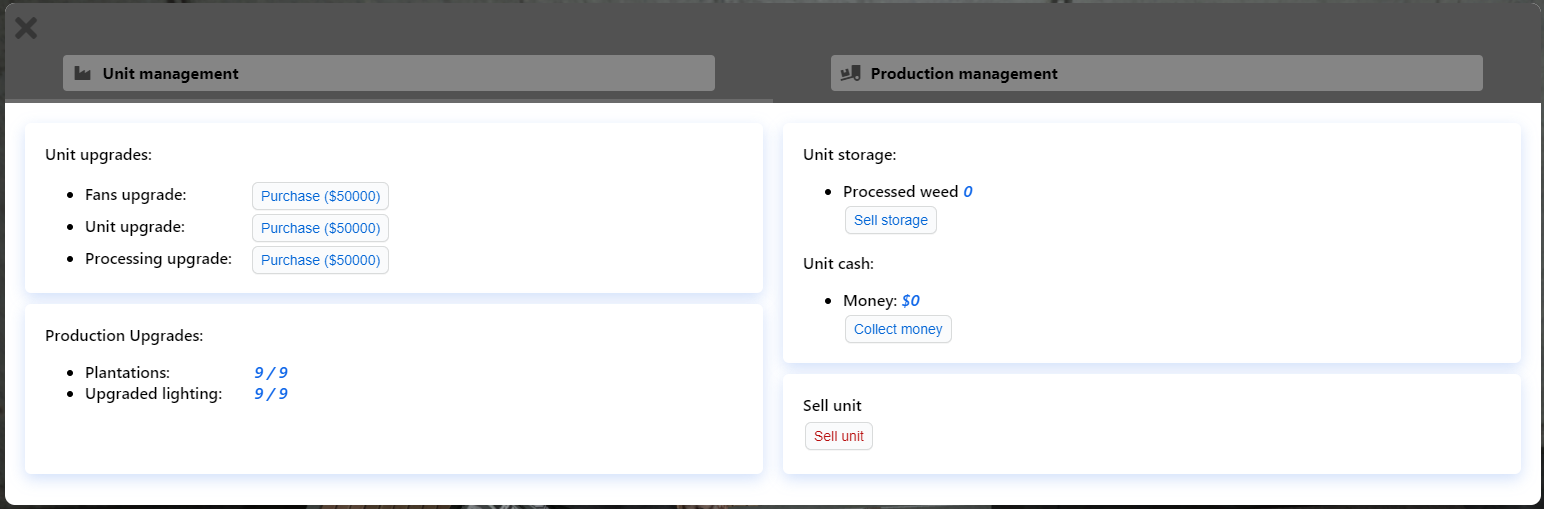The image size is (1544, 509).
Task: Click the Unit upgrades heading
Action: click(98, 155)
